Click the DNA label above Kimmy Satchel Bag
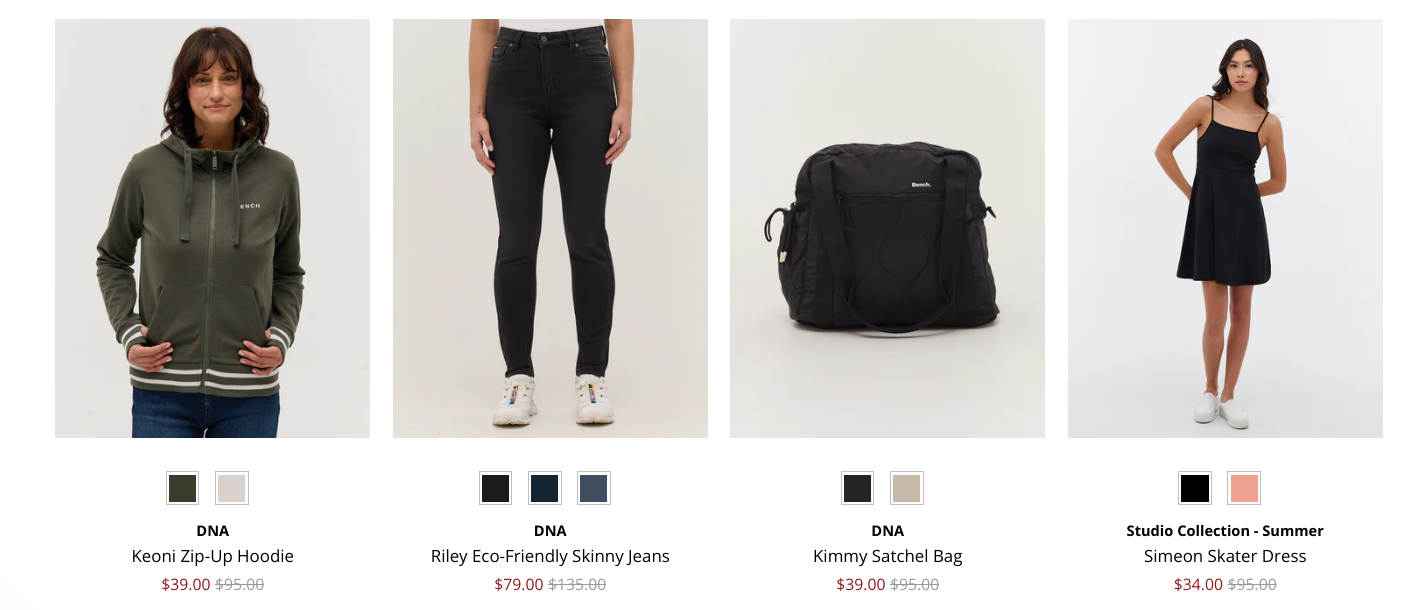Screen dimensions: 1409x610 [x=888, y=531]
